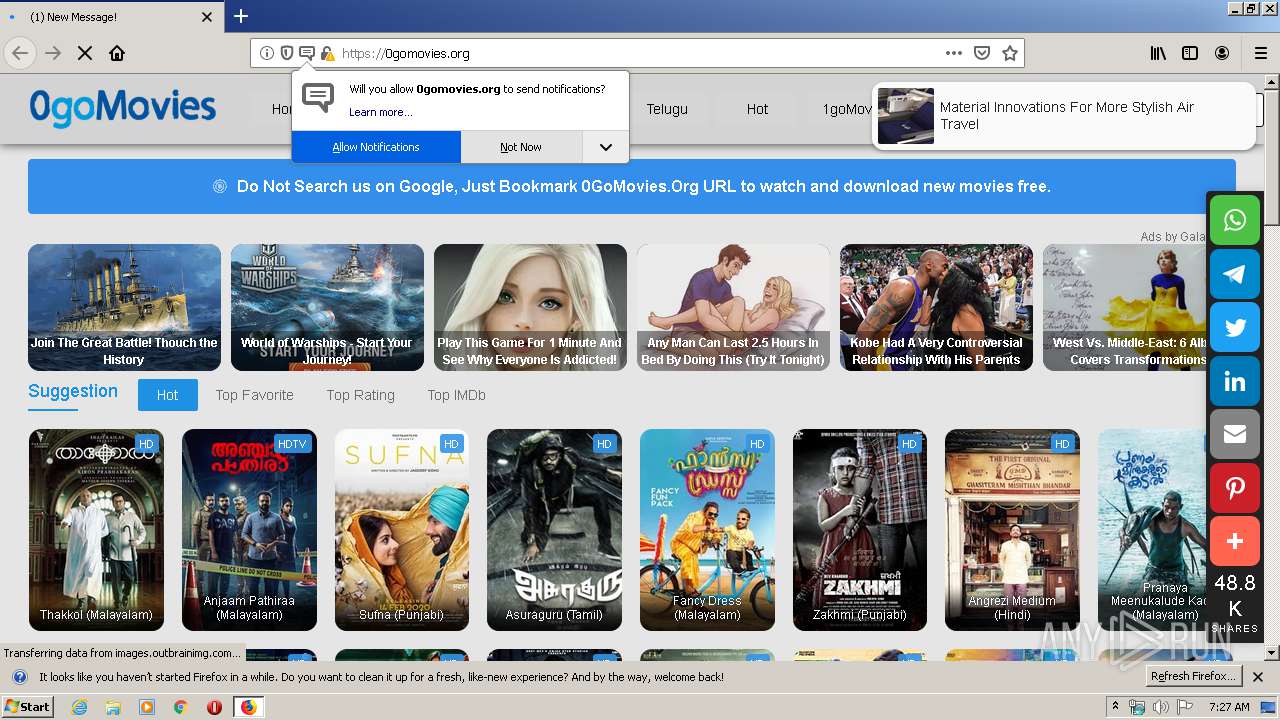Open Learn more link in notification prompt
1280x720 pixels.
pyautogui.click(x=380, y=112)
